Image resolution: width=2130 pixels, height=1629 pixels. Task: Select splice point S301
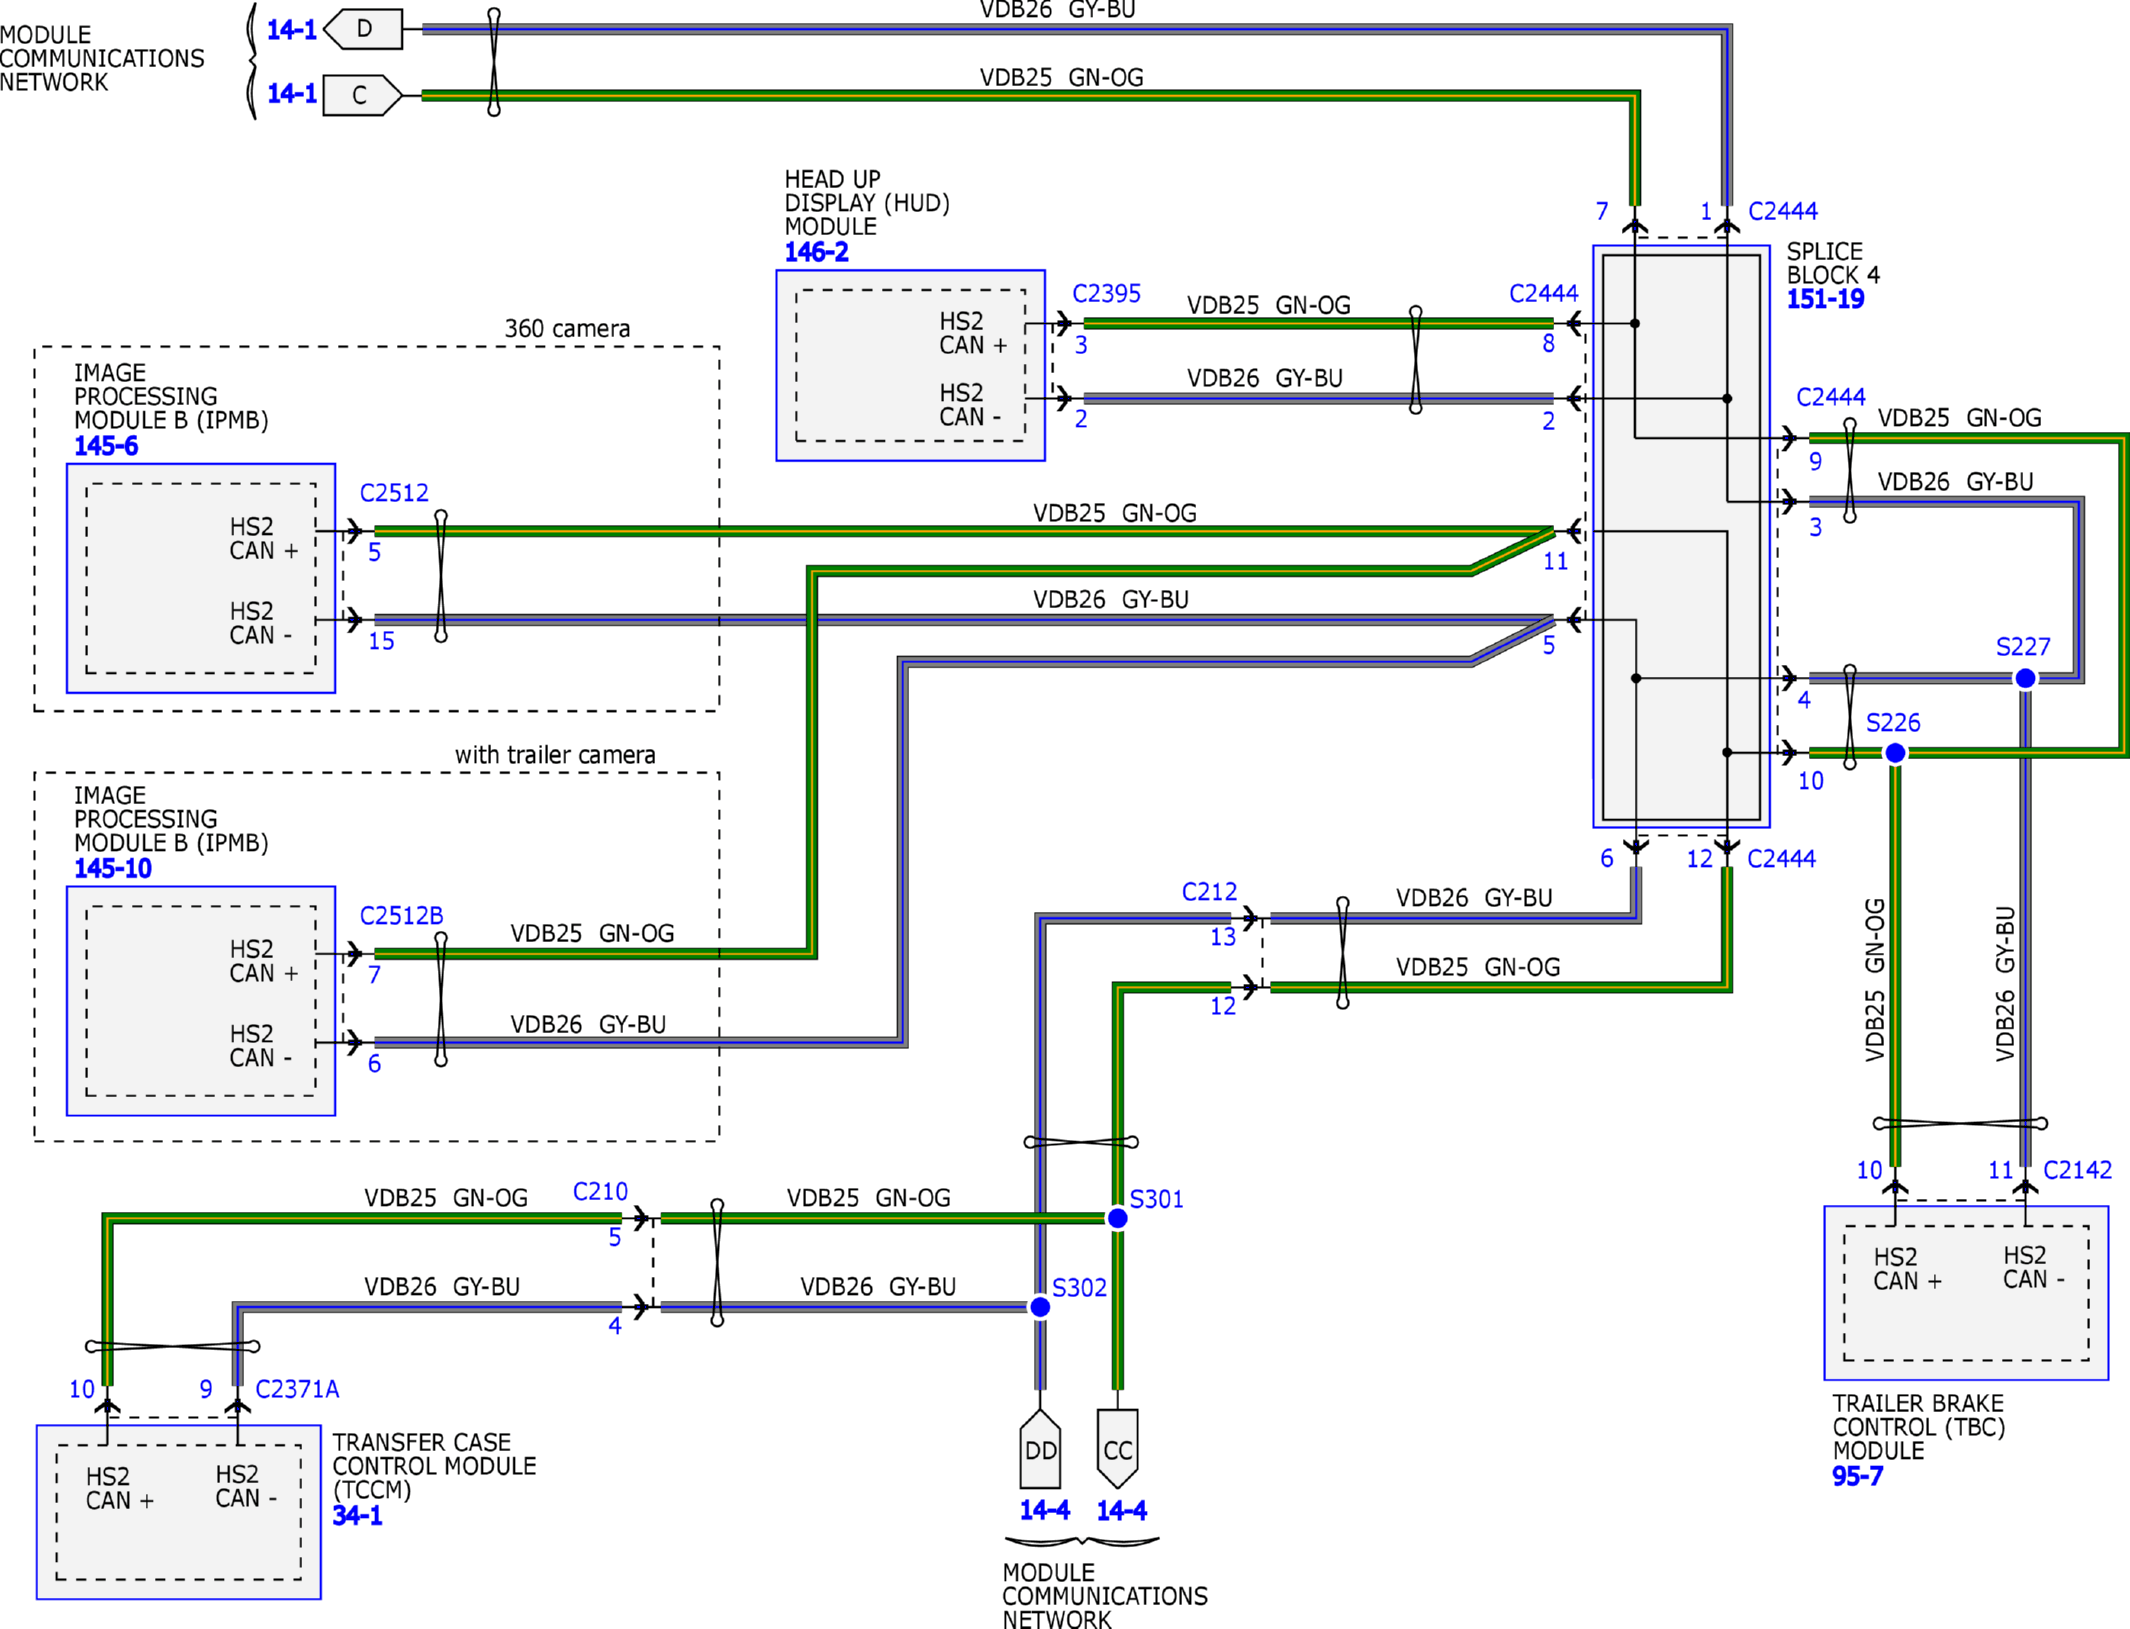1117,1218
